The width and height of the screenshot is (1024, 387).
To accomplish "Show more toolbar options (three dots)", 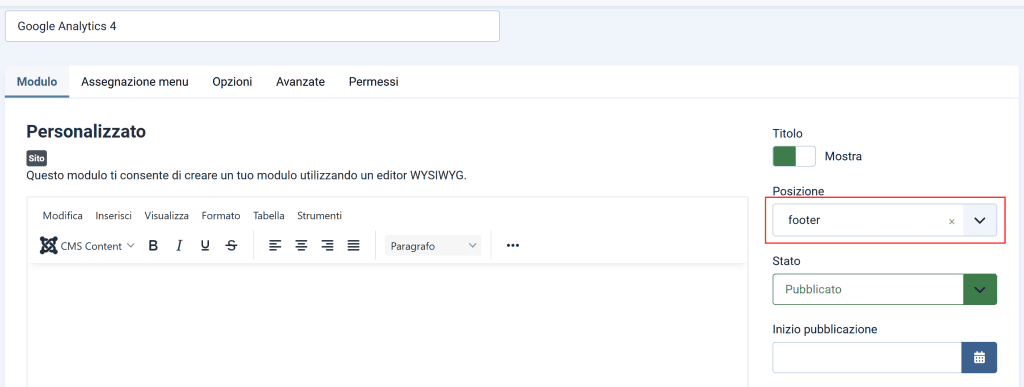I will (513, 245).
